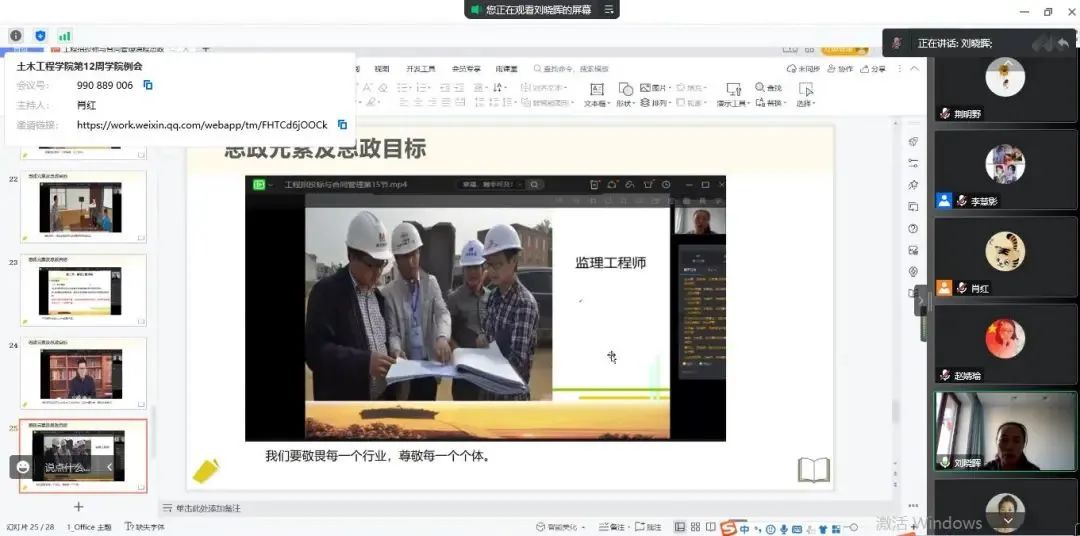1080x536 pixels.
Task: Check the green network signal icon
Action: pos(65,36)
